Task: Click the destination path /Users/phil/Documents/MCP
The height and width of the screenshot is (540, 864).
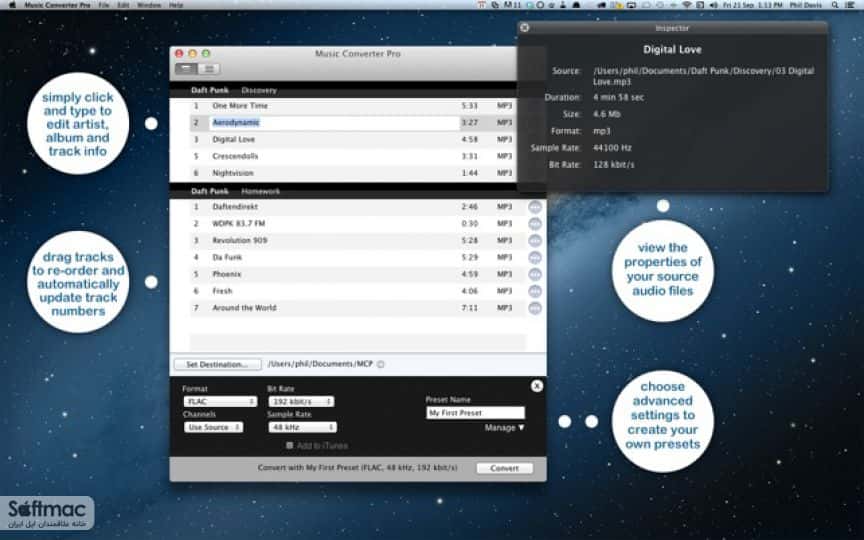Action: pos(320,364)
